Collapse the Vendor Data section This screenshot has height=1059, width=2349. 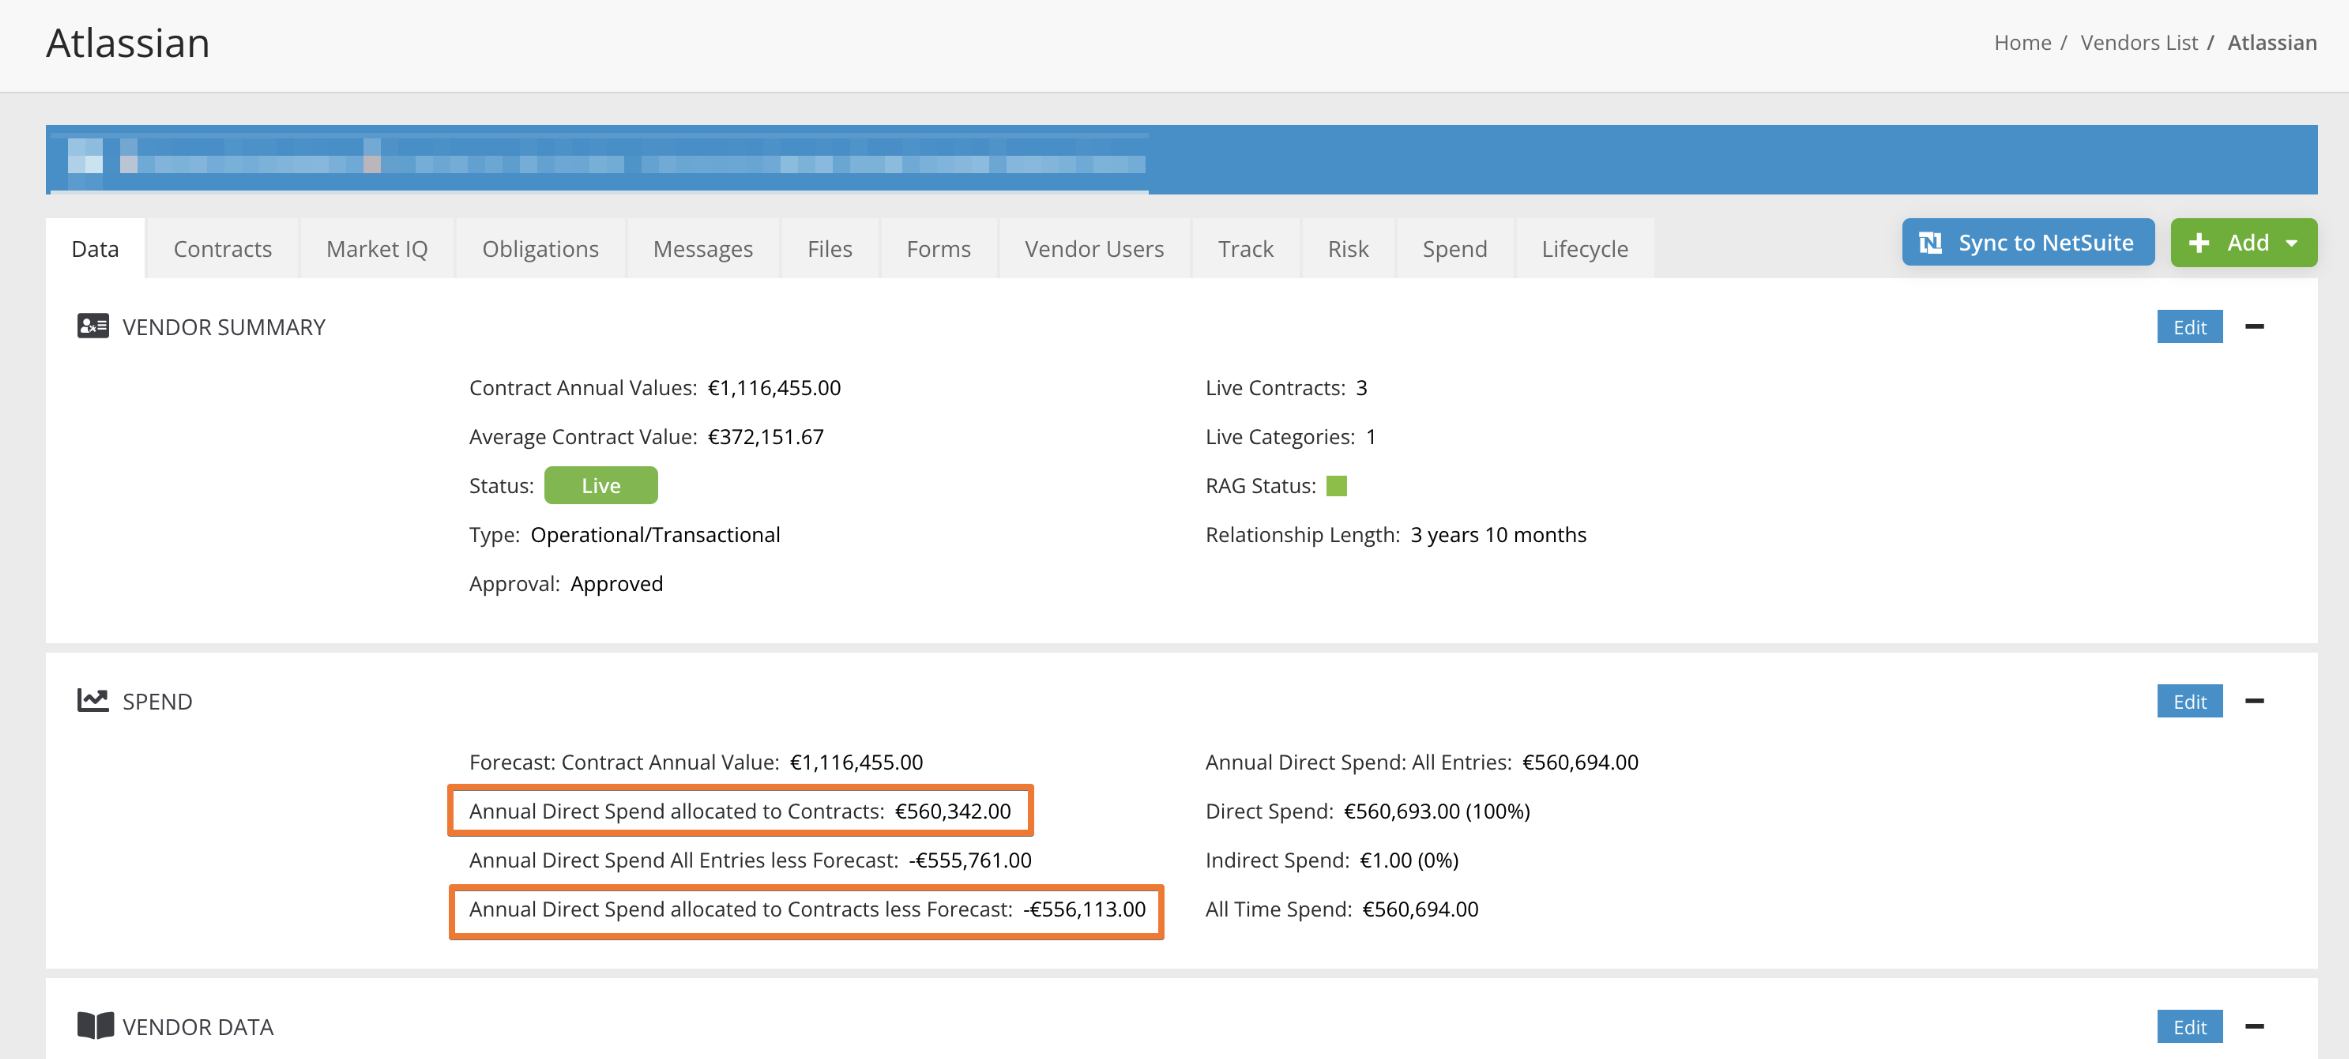(2254, 1027)
